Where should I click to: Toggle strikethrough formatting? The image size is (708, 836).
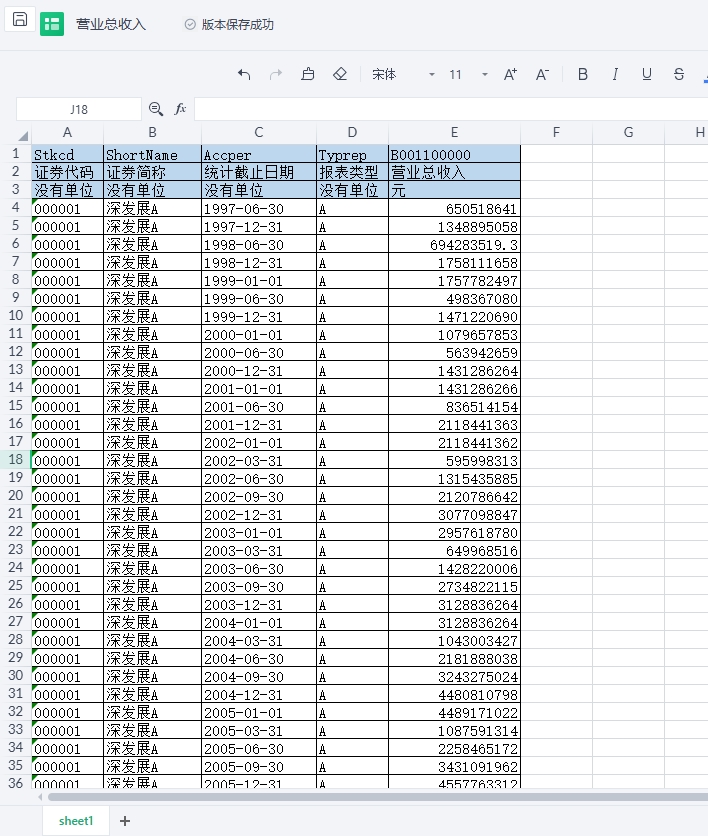coord(679,74)
